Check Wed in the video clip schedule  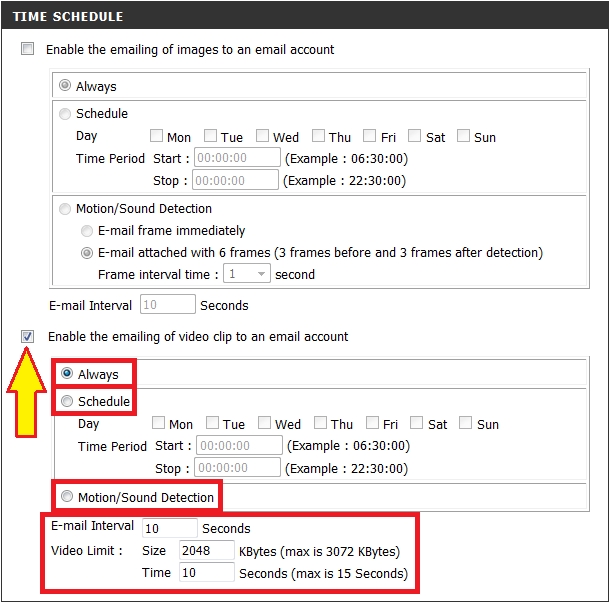(264, 424)
